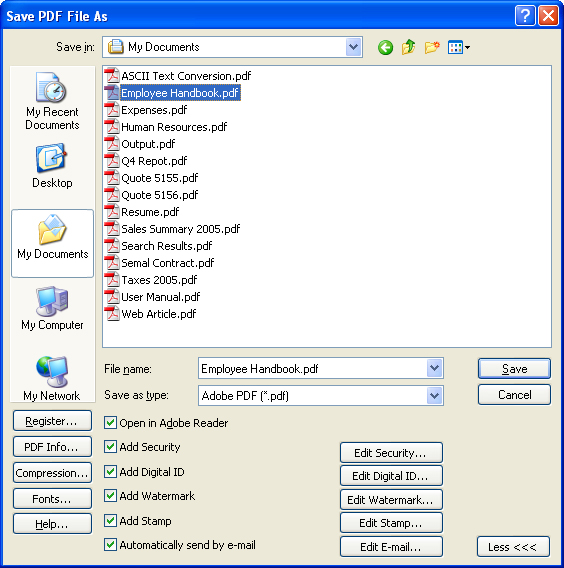The height and width of the screenshot is (568, 564).
Task: Select Desktop in the places bar
Action: [52, 166]
